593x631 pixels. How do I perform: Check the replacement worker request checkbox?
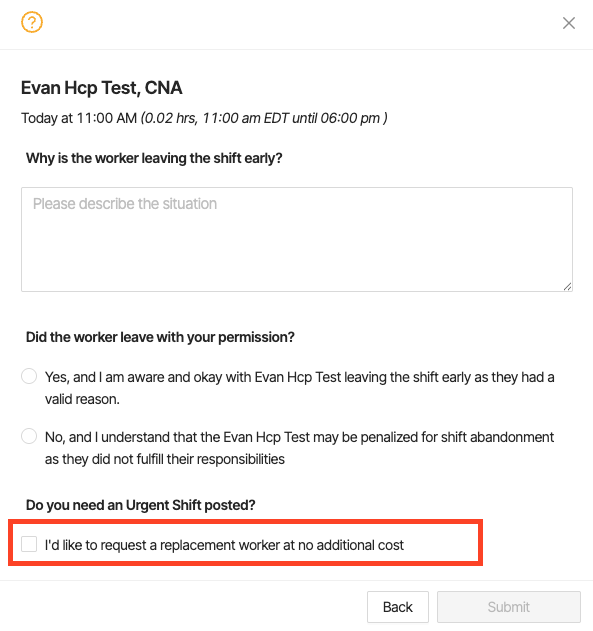point(29,544)
